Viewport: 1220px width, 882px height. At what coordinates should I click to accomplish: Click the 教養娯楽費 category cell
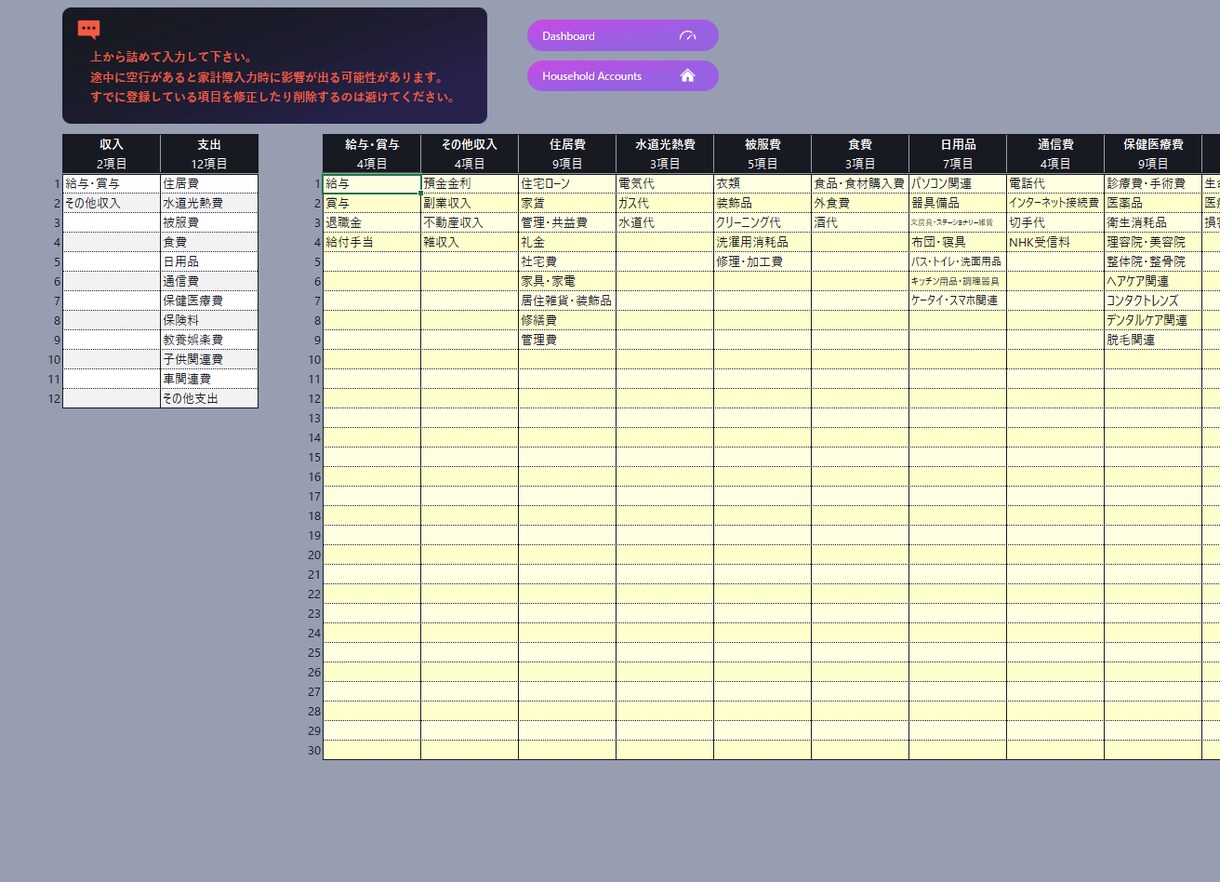pos(209,340)
